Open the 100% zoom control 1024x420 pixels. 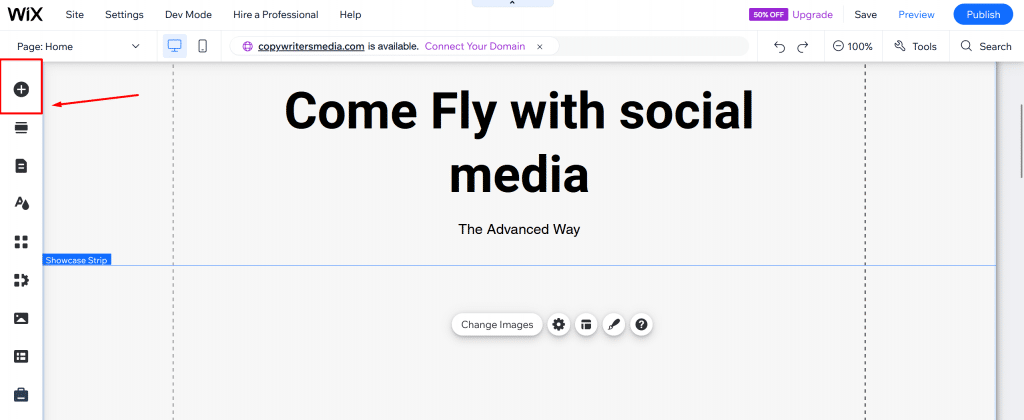click(x=852, y=46)
